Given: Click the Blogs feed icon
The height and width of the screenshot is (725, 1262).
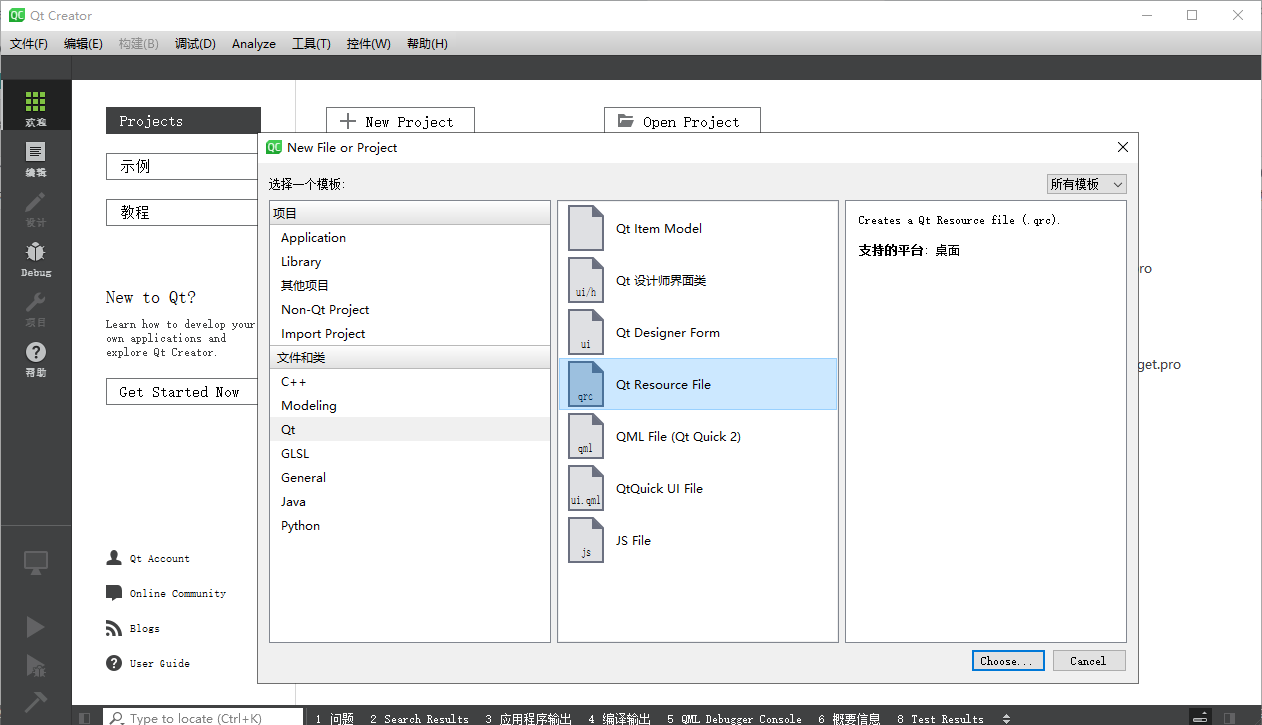Looking at the screenshot, I should coord(114,628).
